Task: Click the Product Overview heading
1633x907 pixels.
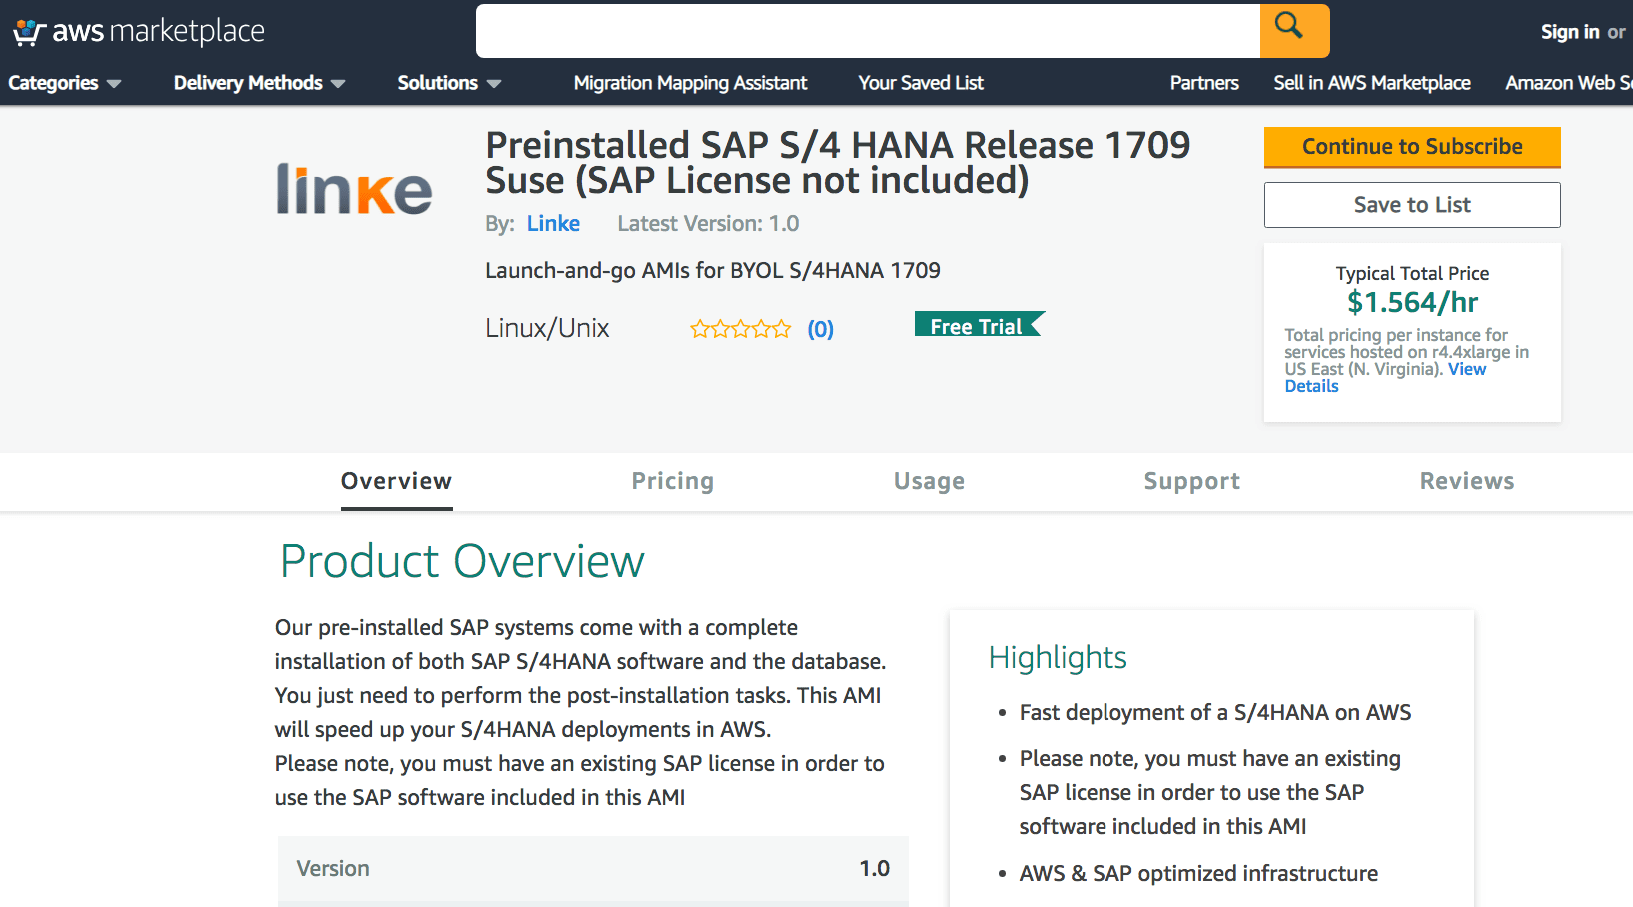Action: point(462,561)
